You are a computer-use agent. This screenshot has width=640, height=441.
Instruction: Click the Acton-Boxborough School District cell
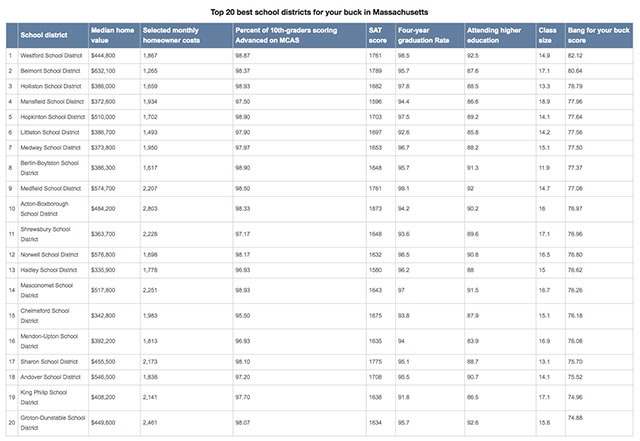click(48, 208)
